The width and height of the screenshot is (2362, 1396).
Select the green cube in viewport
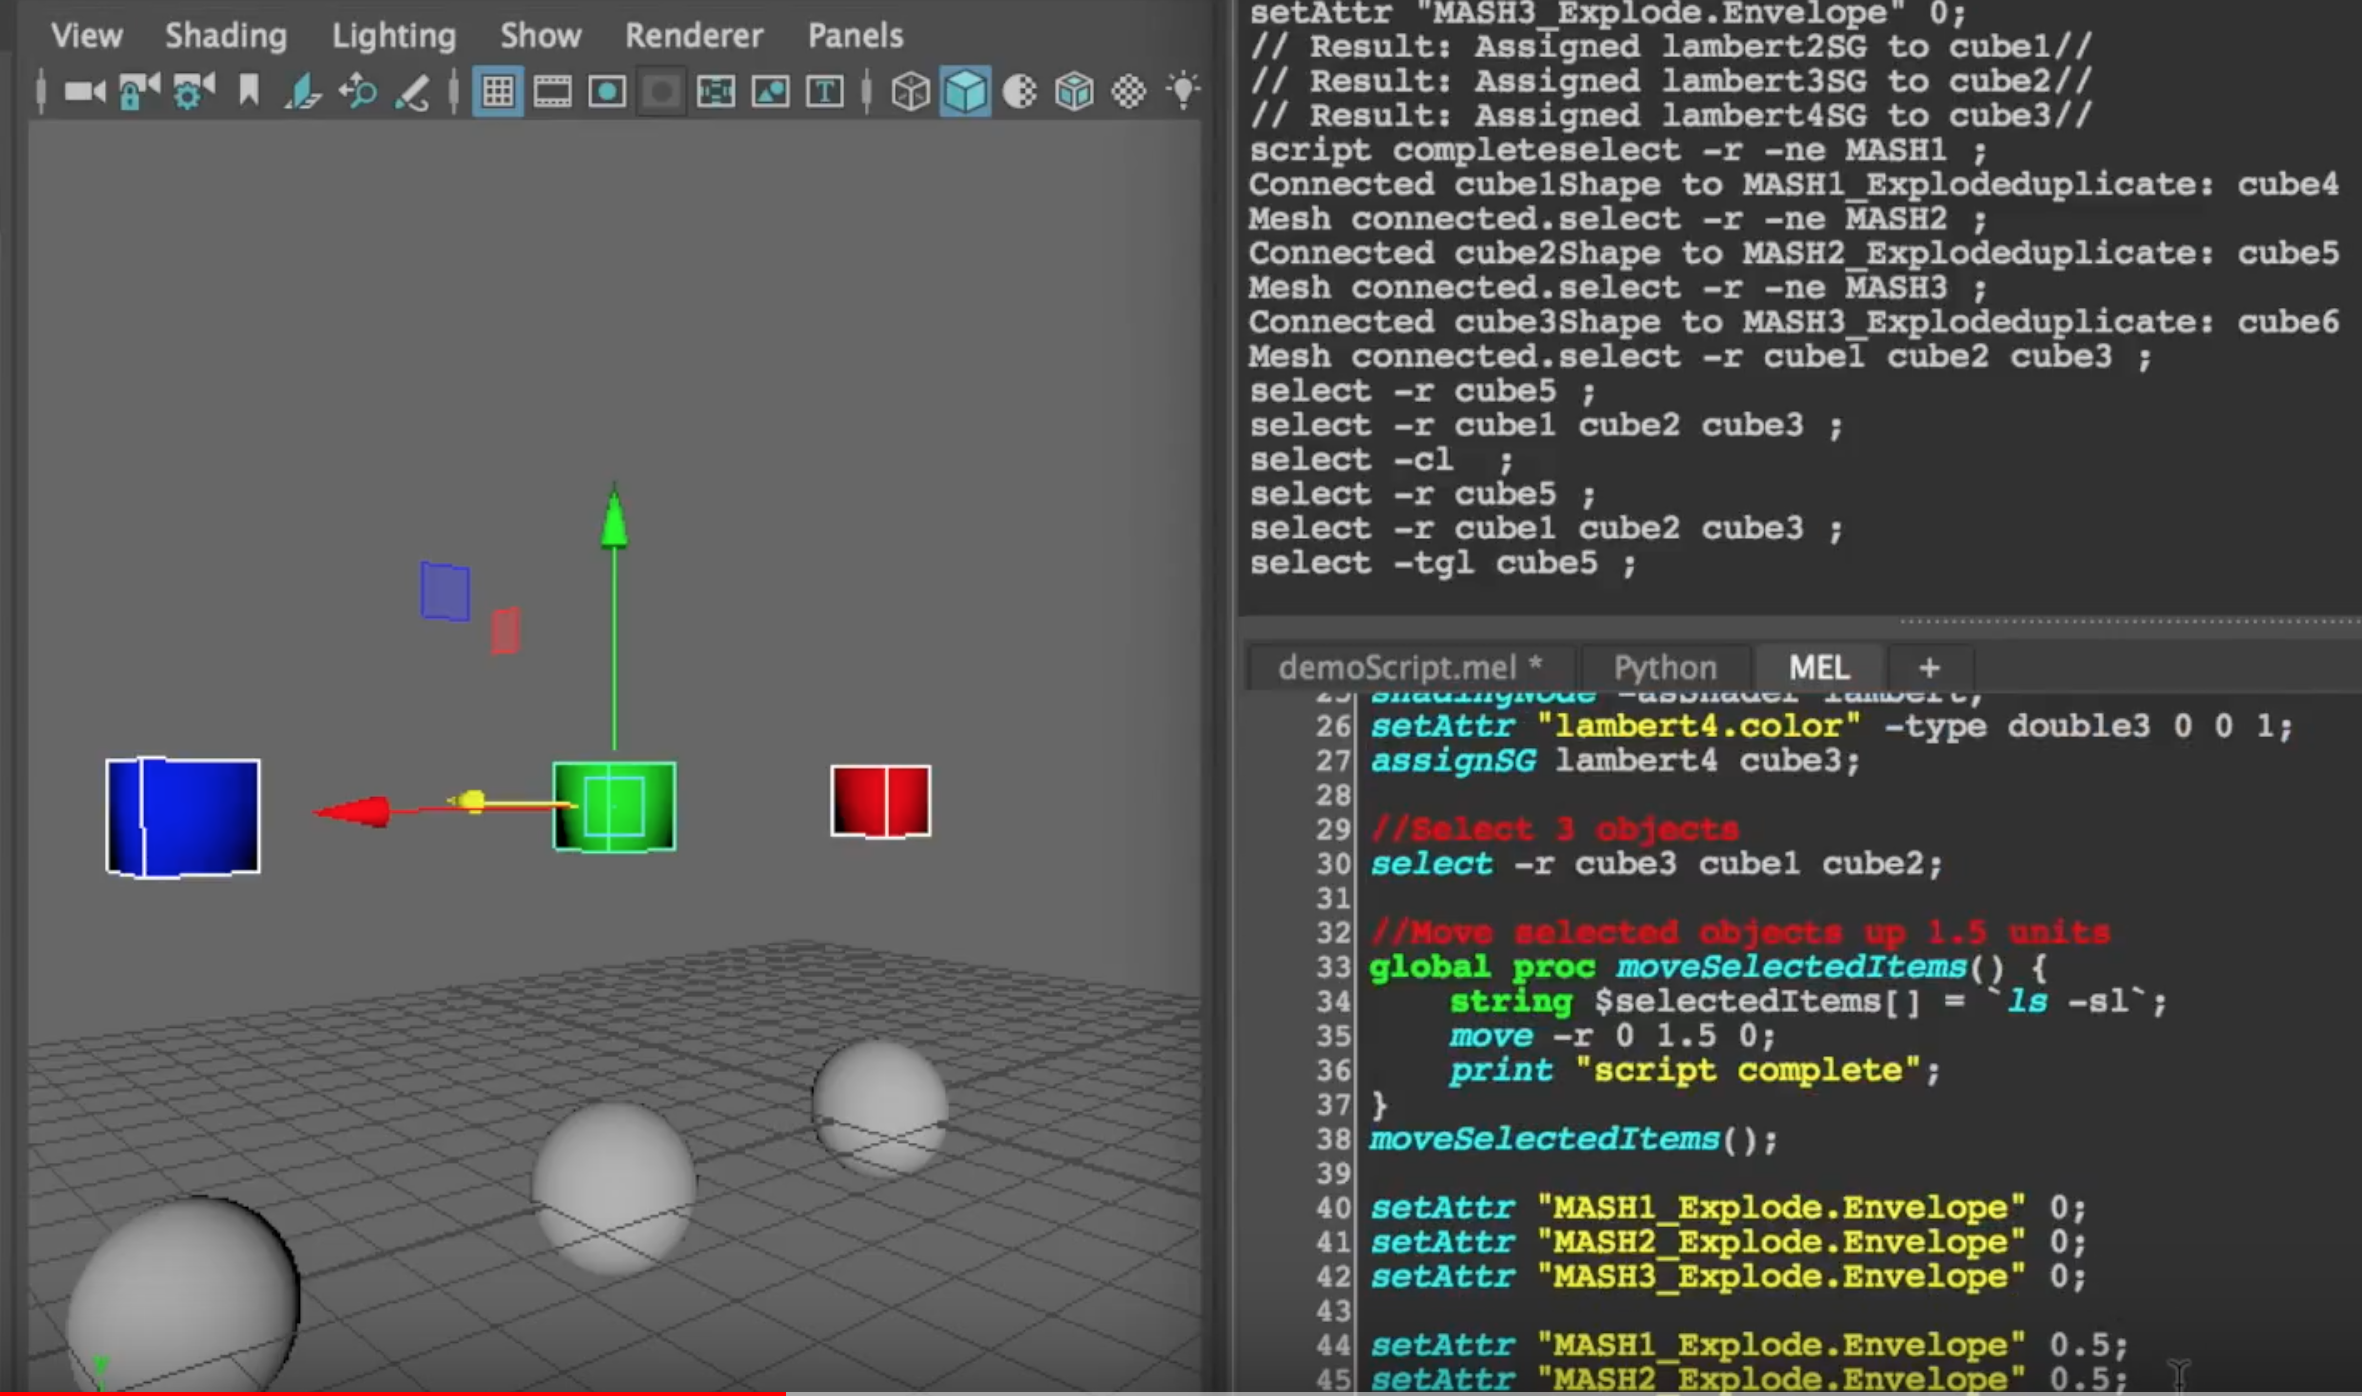pyautogui.click(x=614, y=806)
